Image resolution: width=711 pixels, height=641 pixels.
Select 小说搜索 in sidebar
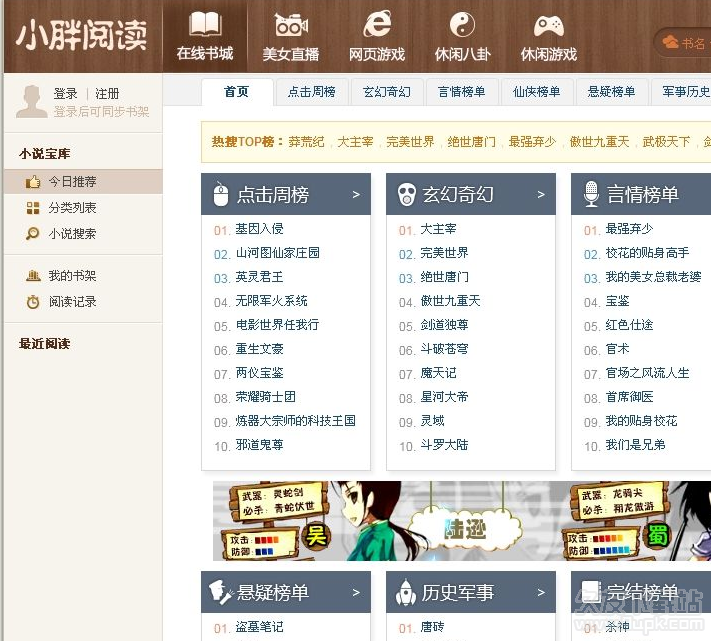(83, 234)
